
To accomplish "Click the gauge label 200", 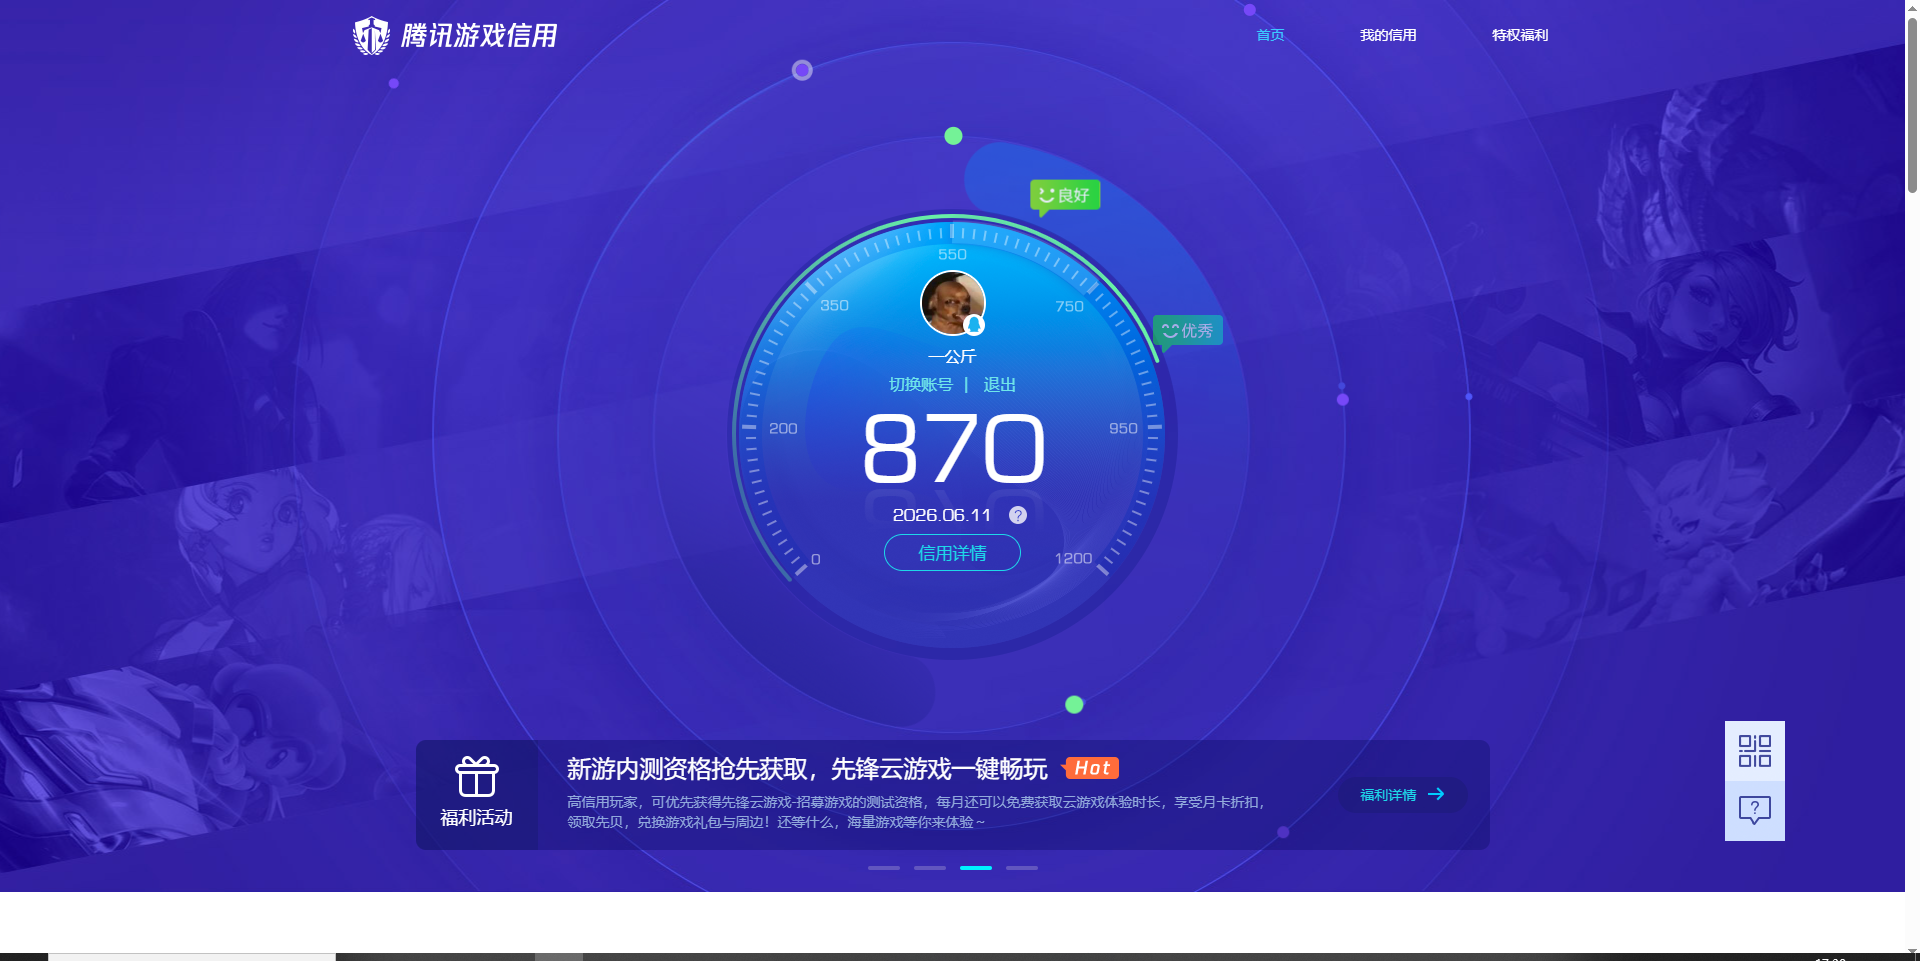I will pos(783,429).
